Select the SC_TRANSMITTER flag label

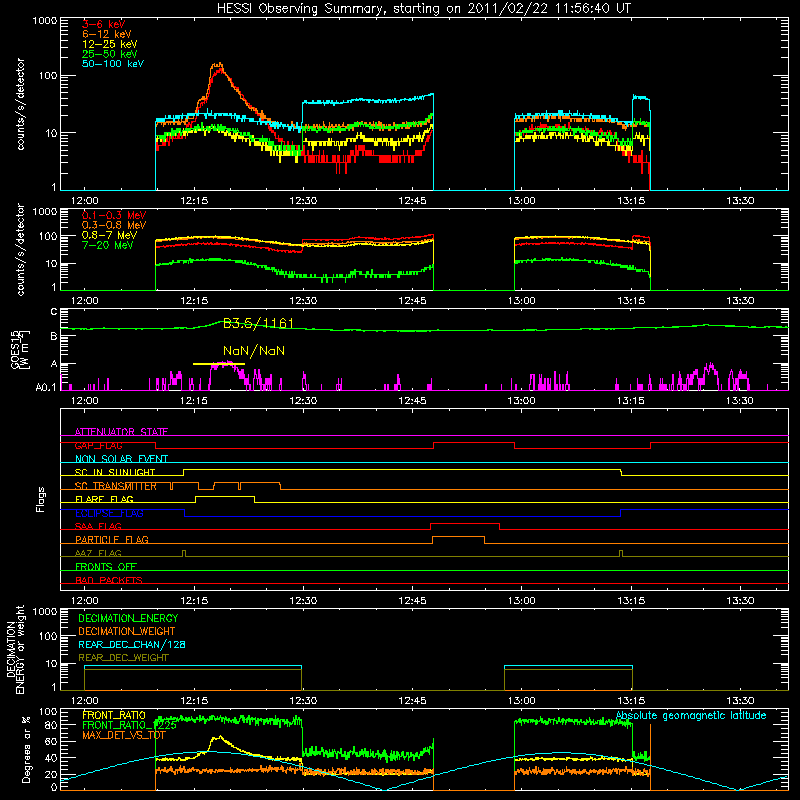click(115, 486)
